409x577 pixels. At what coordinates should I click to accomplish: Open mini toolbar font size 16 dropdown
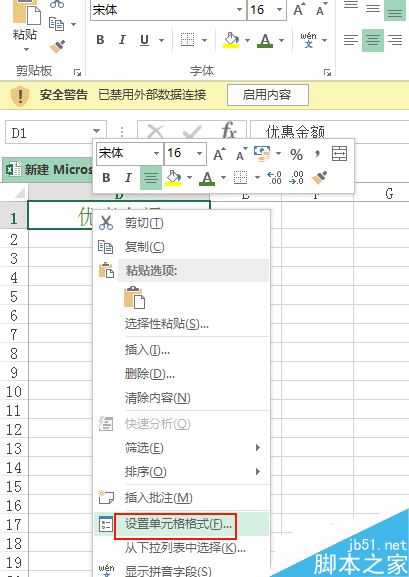pos(200,153)
